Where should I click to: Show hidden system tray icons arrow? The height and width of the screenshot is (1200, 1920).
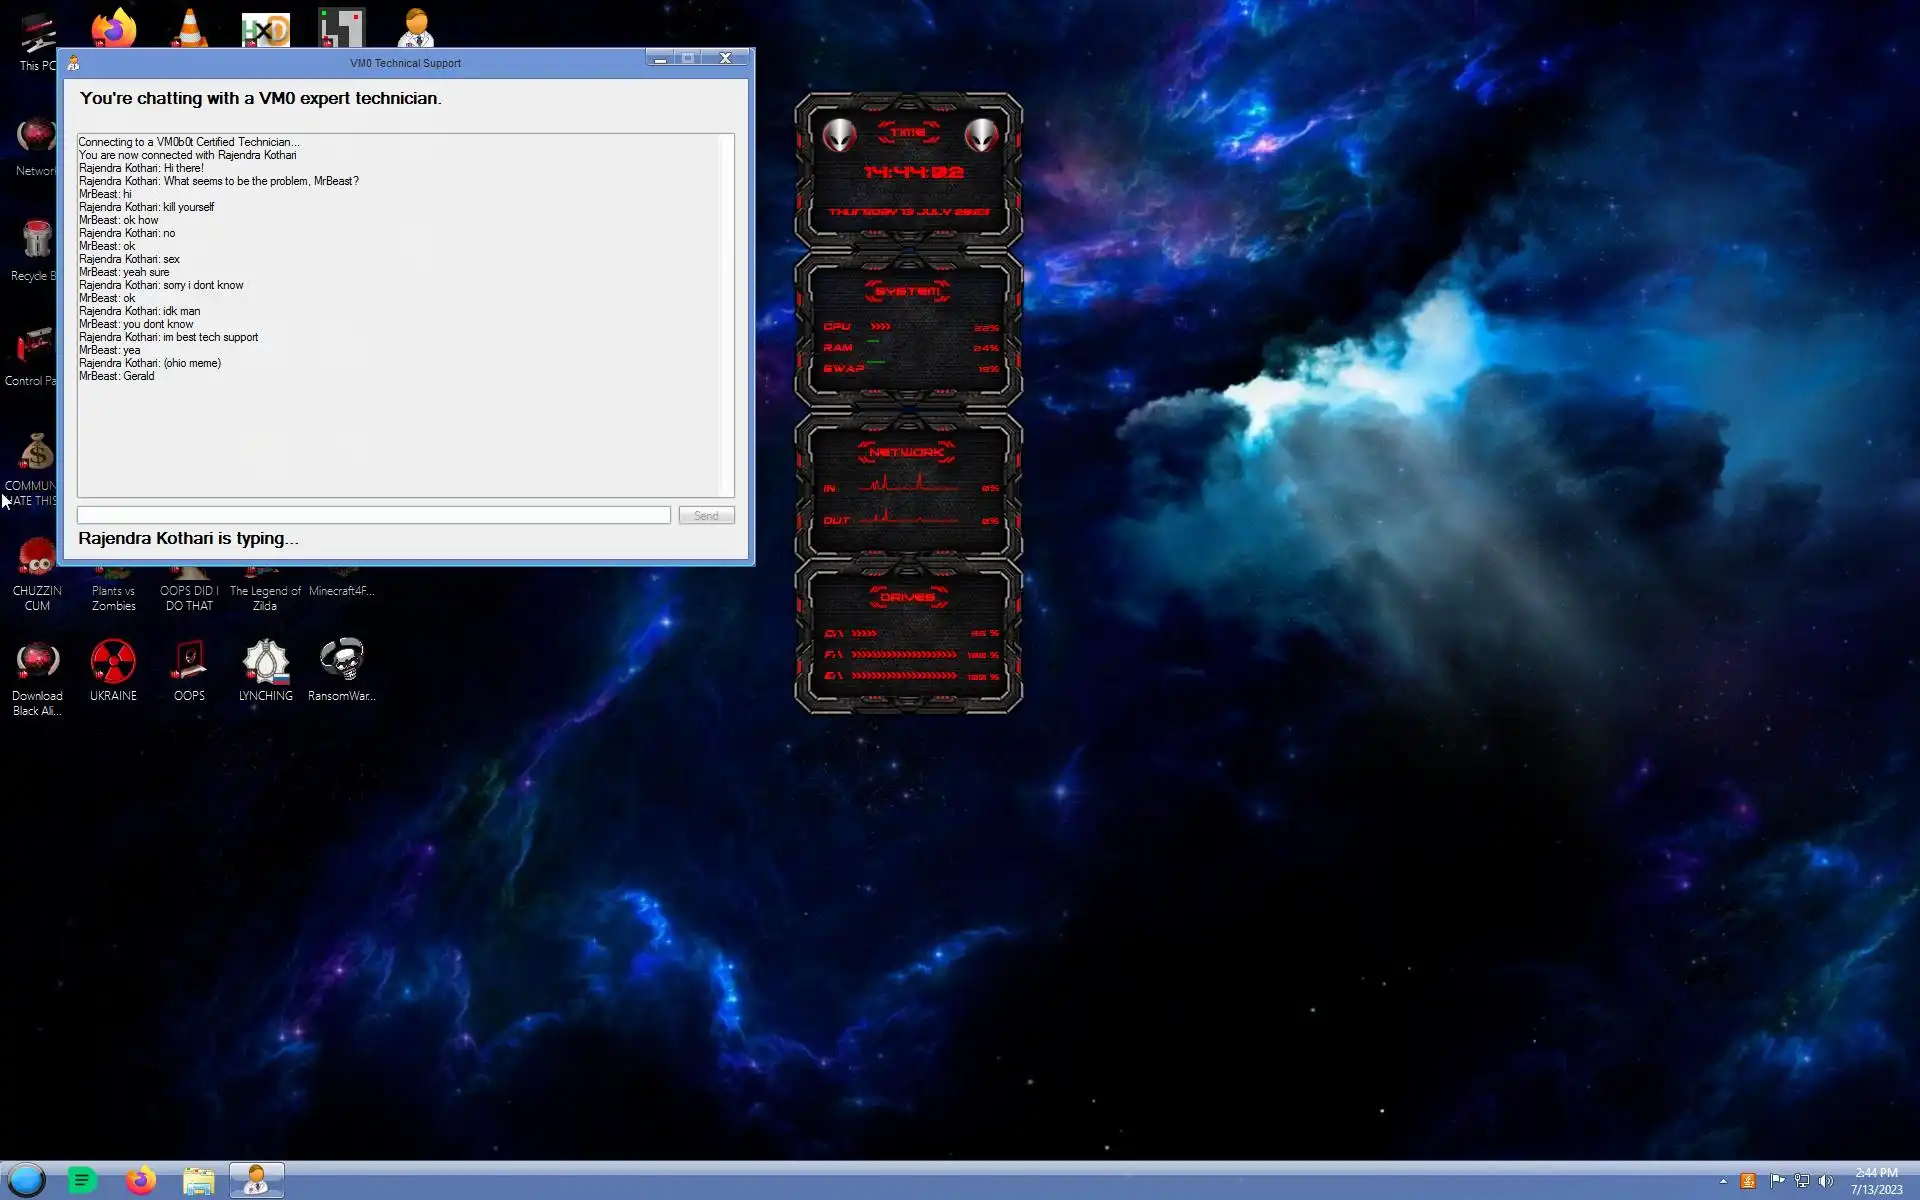tap(1723, 1181)
